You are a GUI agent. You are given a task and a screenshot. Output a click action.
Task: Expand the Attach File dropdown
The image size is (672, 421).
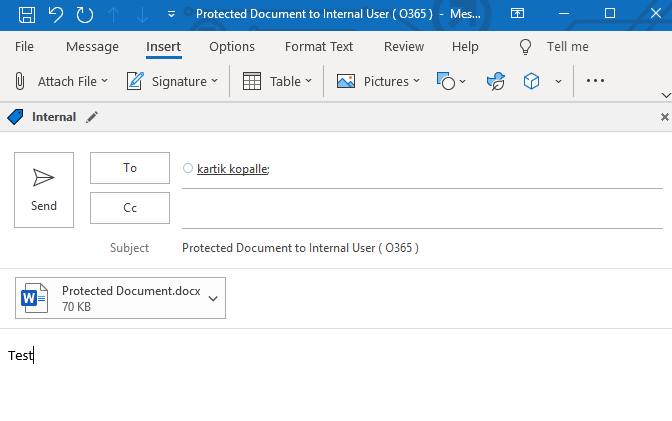click(104, 81)
